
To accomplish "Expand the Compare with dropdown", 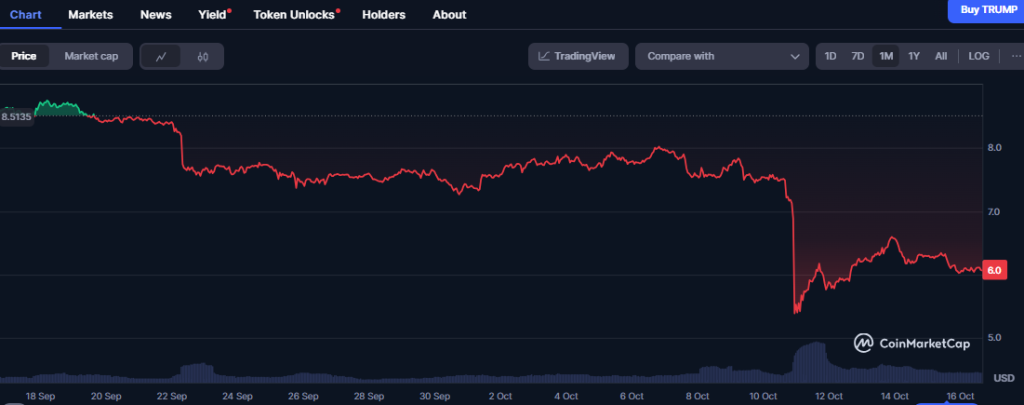I will [x=722, y=56].
